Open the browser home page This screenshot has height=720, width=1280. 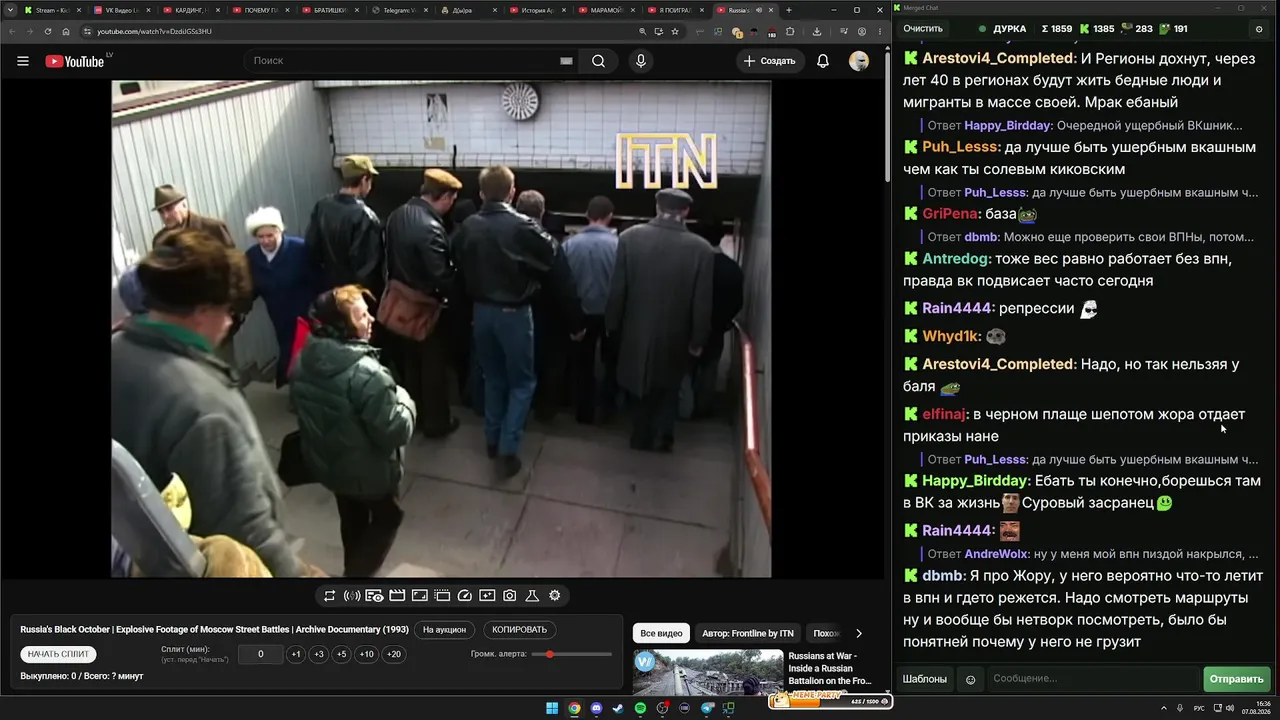point(66,31)
